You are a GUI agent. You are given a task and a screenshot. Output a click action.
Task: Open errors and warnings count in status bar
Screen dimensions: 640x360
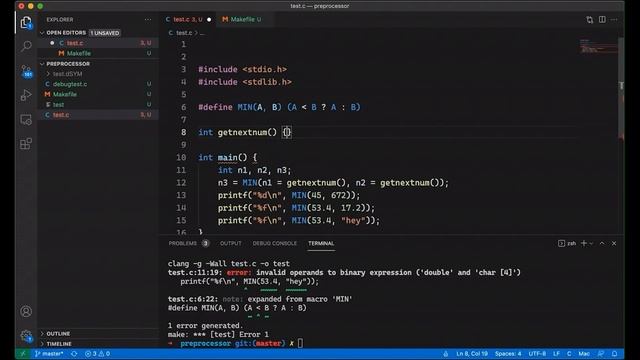click(x=97, y=354)
